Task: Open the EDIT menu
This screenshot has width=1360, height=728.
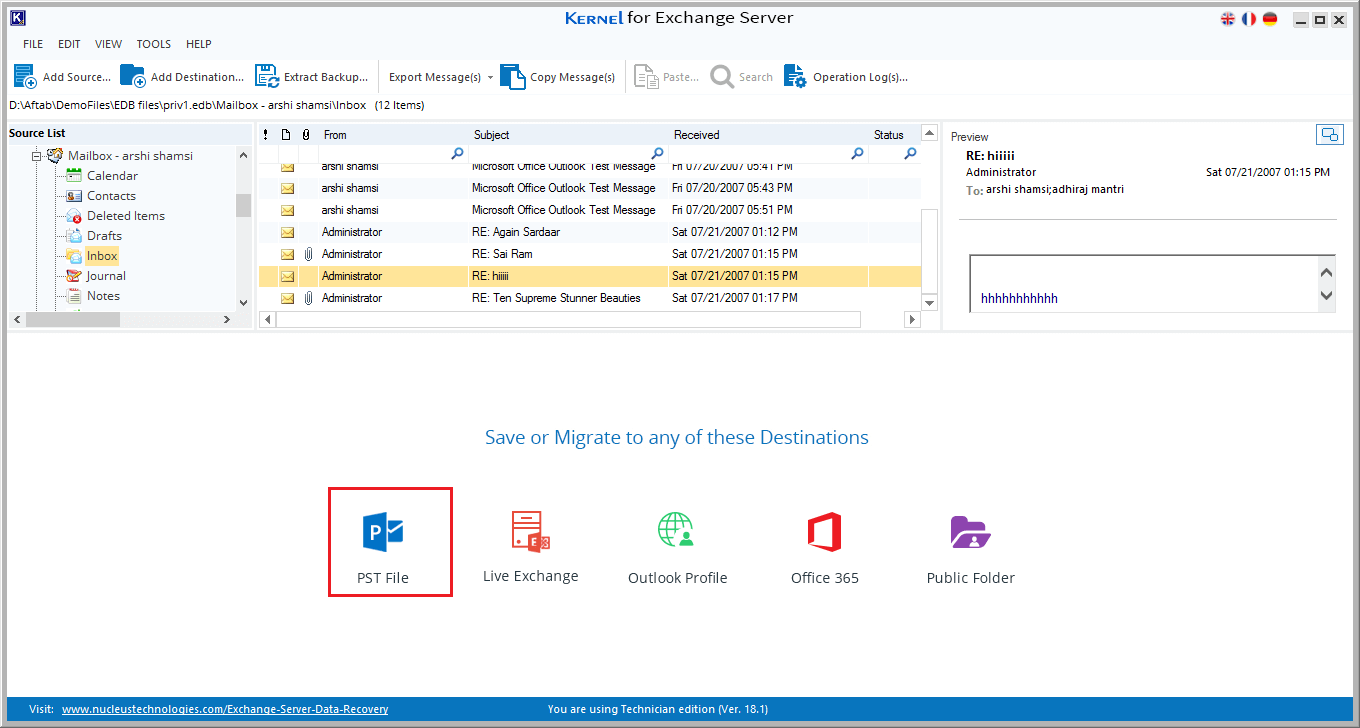Action: tap(69, 44)
